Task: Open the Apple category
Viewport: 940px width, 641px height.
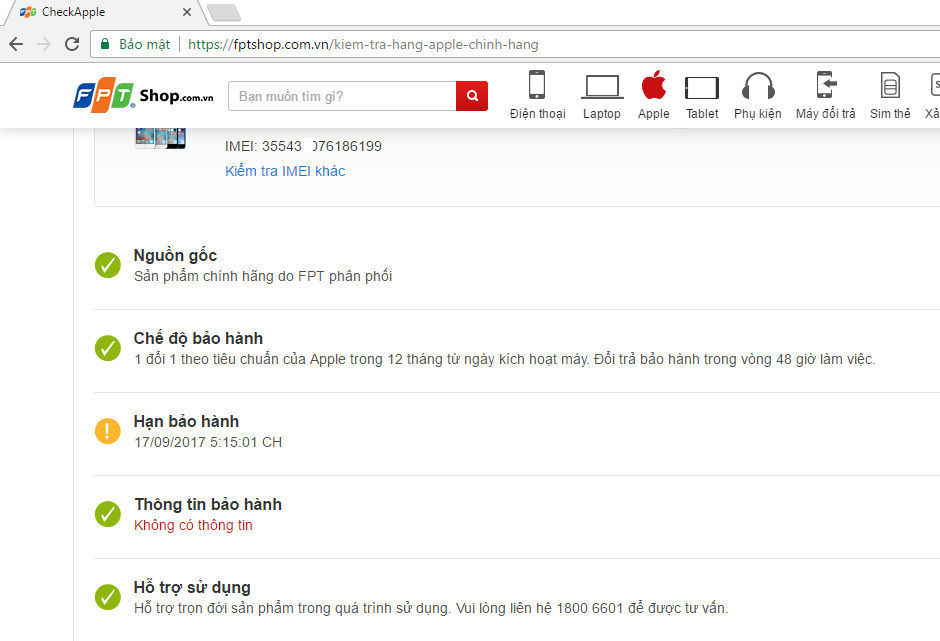Action: pos(653,96)
